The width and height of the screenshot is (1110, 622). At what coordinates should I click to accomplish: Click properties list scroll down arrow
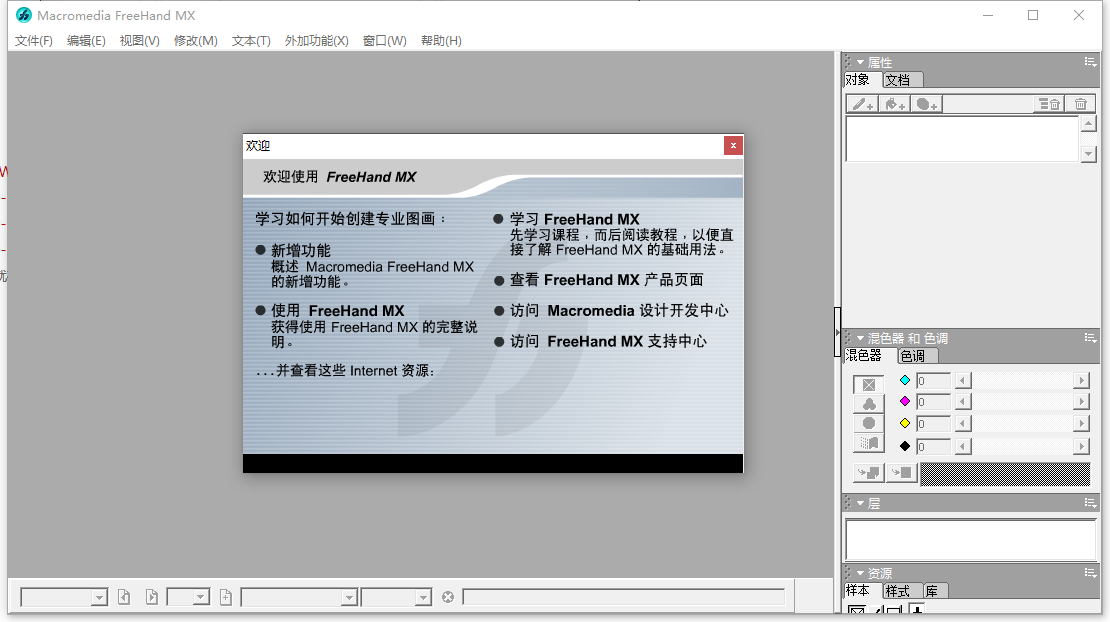point(1088,154)
